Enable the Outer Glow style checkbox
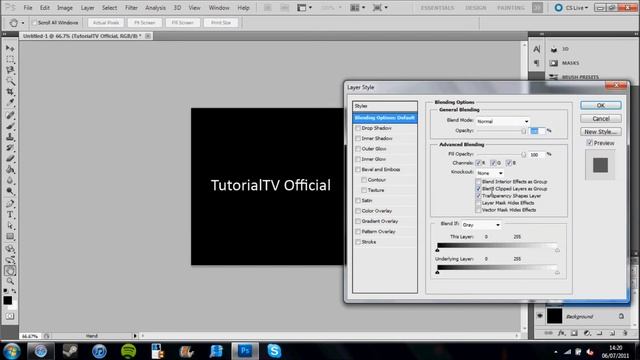640x360 pixels. click(x=358, y=149)
